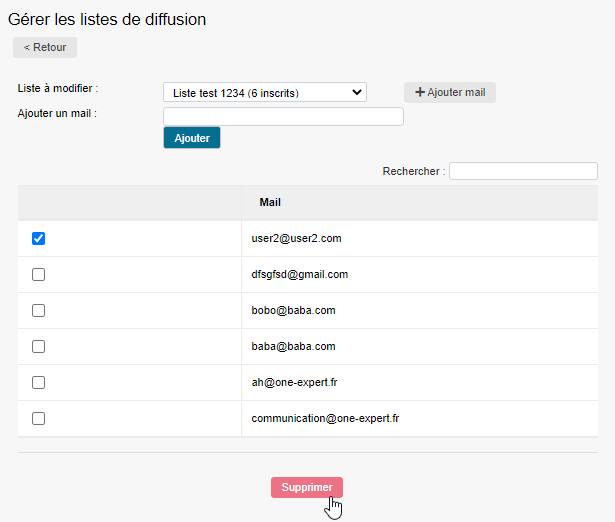This screenshot has width=615, height=522.
Task: Tick the checkbox for dfsgfsd@gmail.com
Action: click(x=39, y=275)
